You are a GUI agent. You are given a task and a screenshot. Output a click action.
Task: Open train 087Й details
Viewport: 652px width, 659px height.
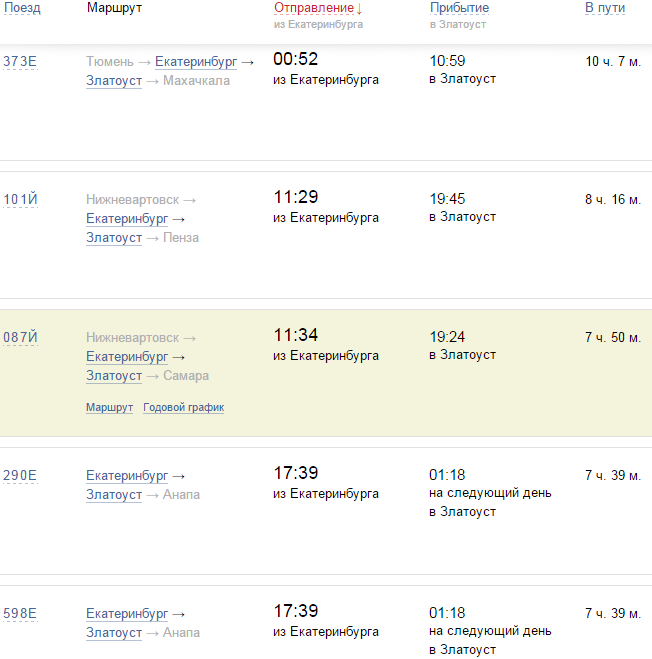(x=20, y=337)
